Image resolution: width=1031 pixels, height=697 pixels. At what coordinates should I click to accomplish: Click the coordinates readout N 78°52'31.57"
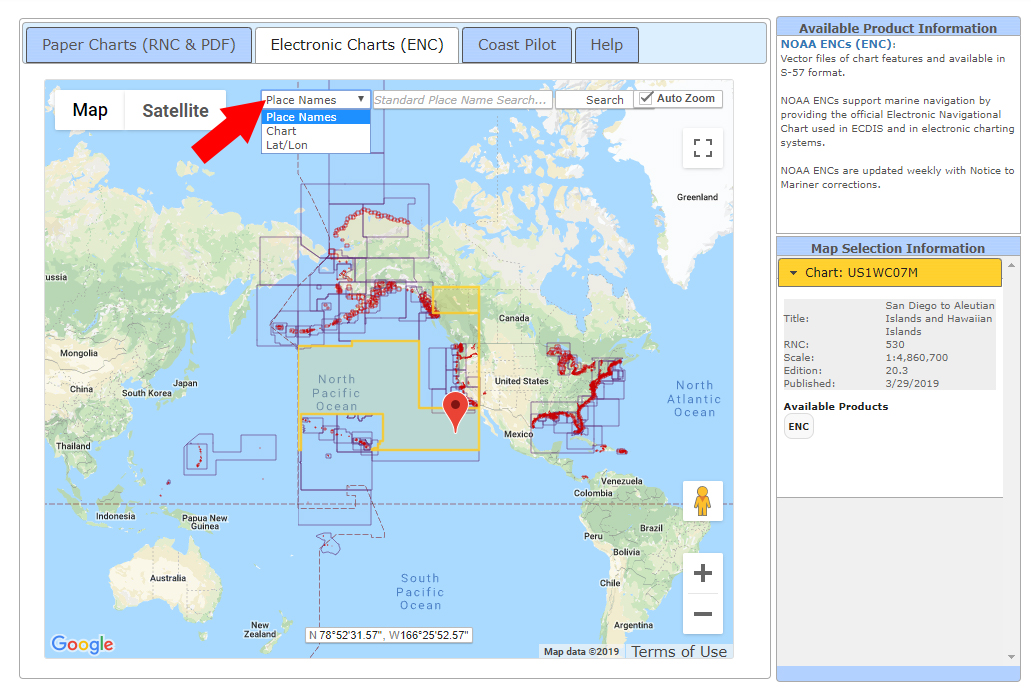389,635
